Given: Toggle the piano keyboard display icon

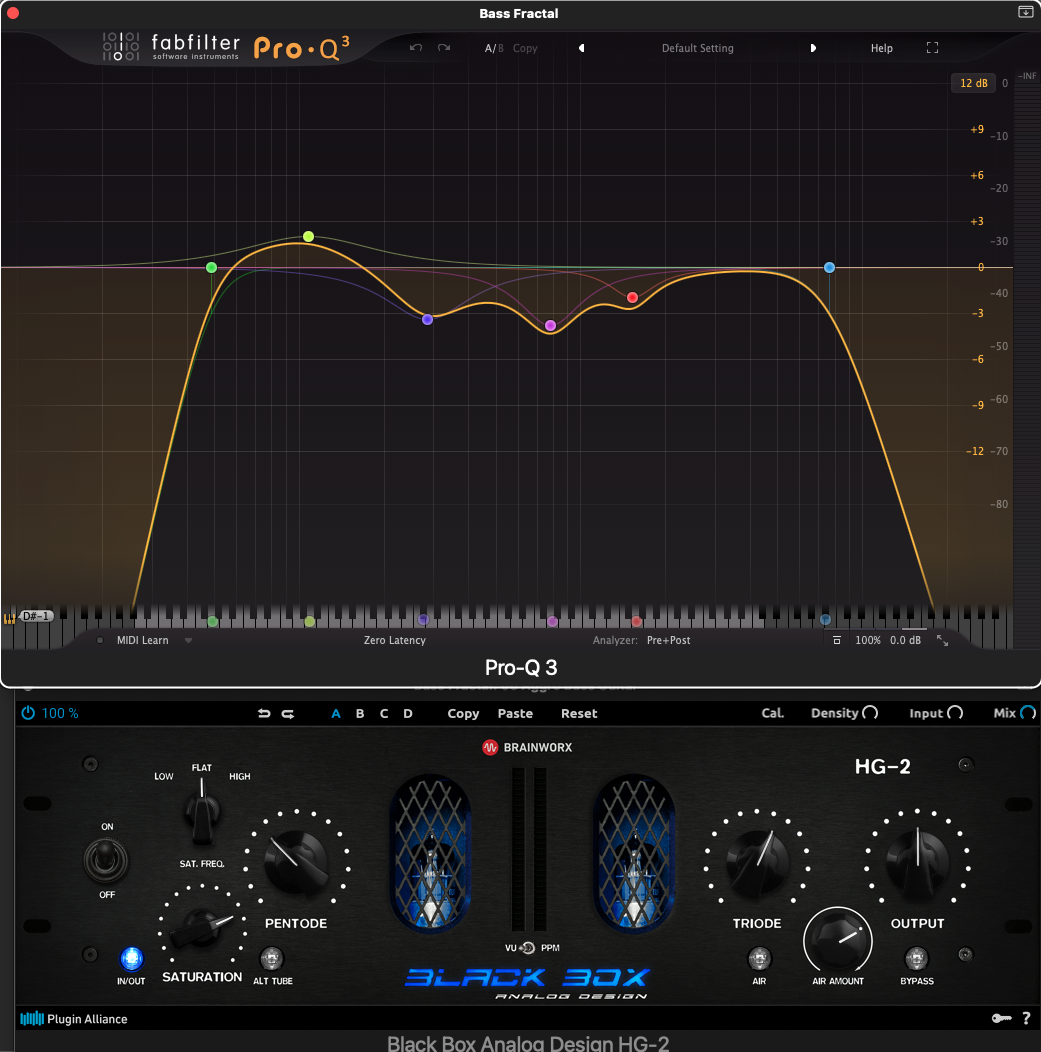Looking at the screenshot, I should click(9, 618).
